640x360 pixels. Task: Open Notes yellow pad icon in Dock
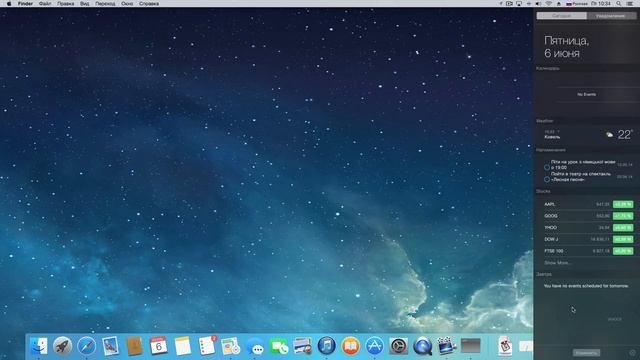click(182, 346)
